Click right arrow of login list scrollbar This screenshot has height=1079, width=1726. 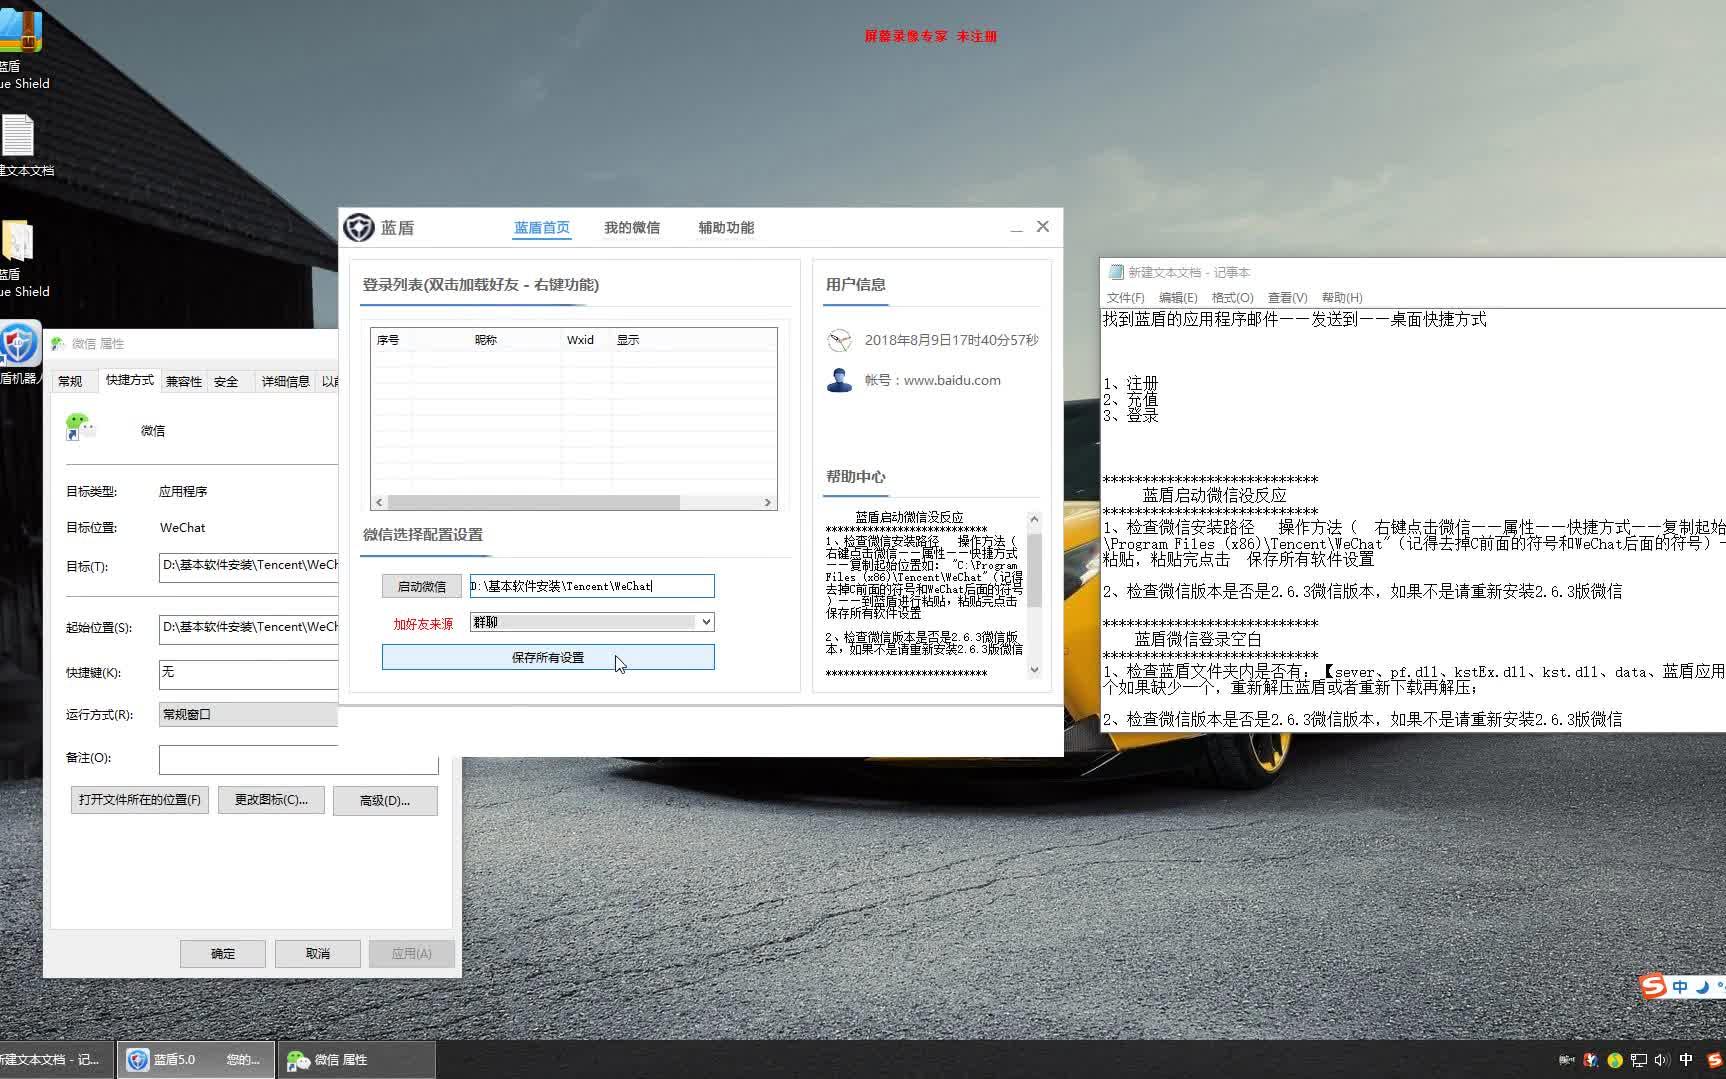[x=768, y=502]
